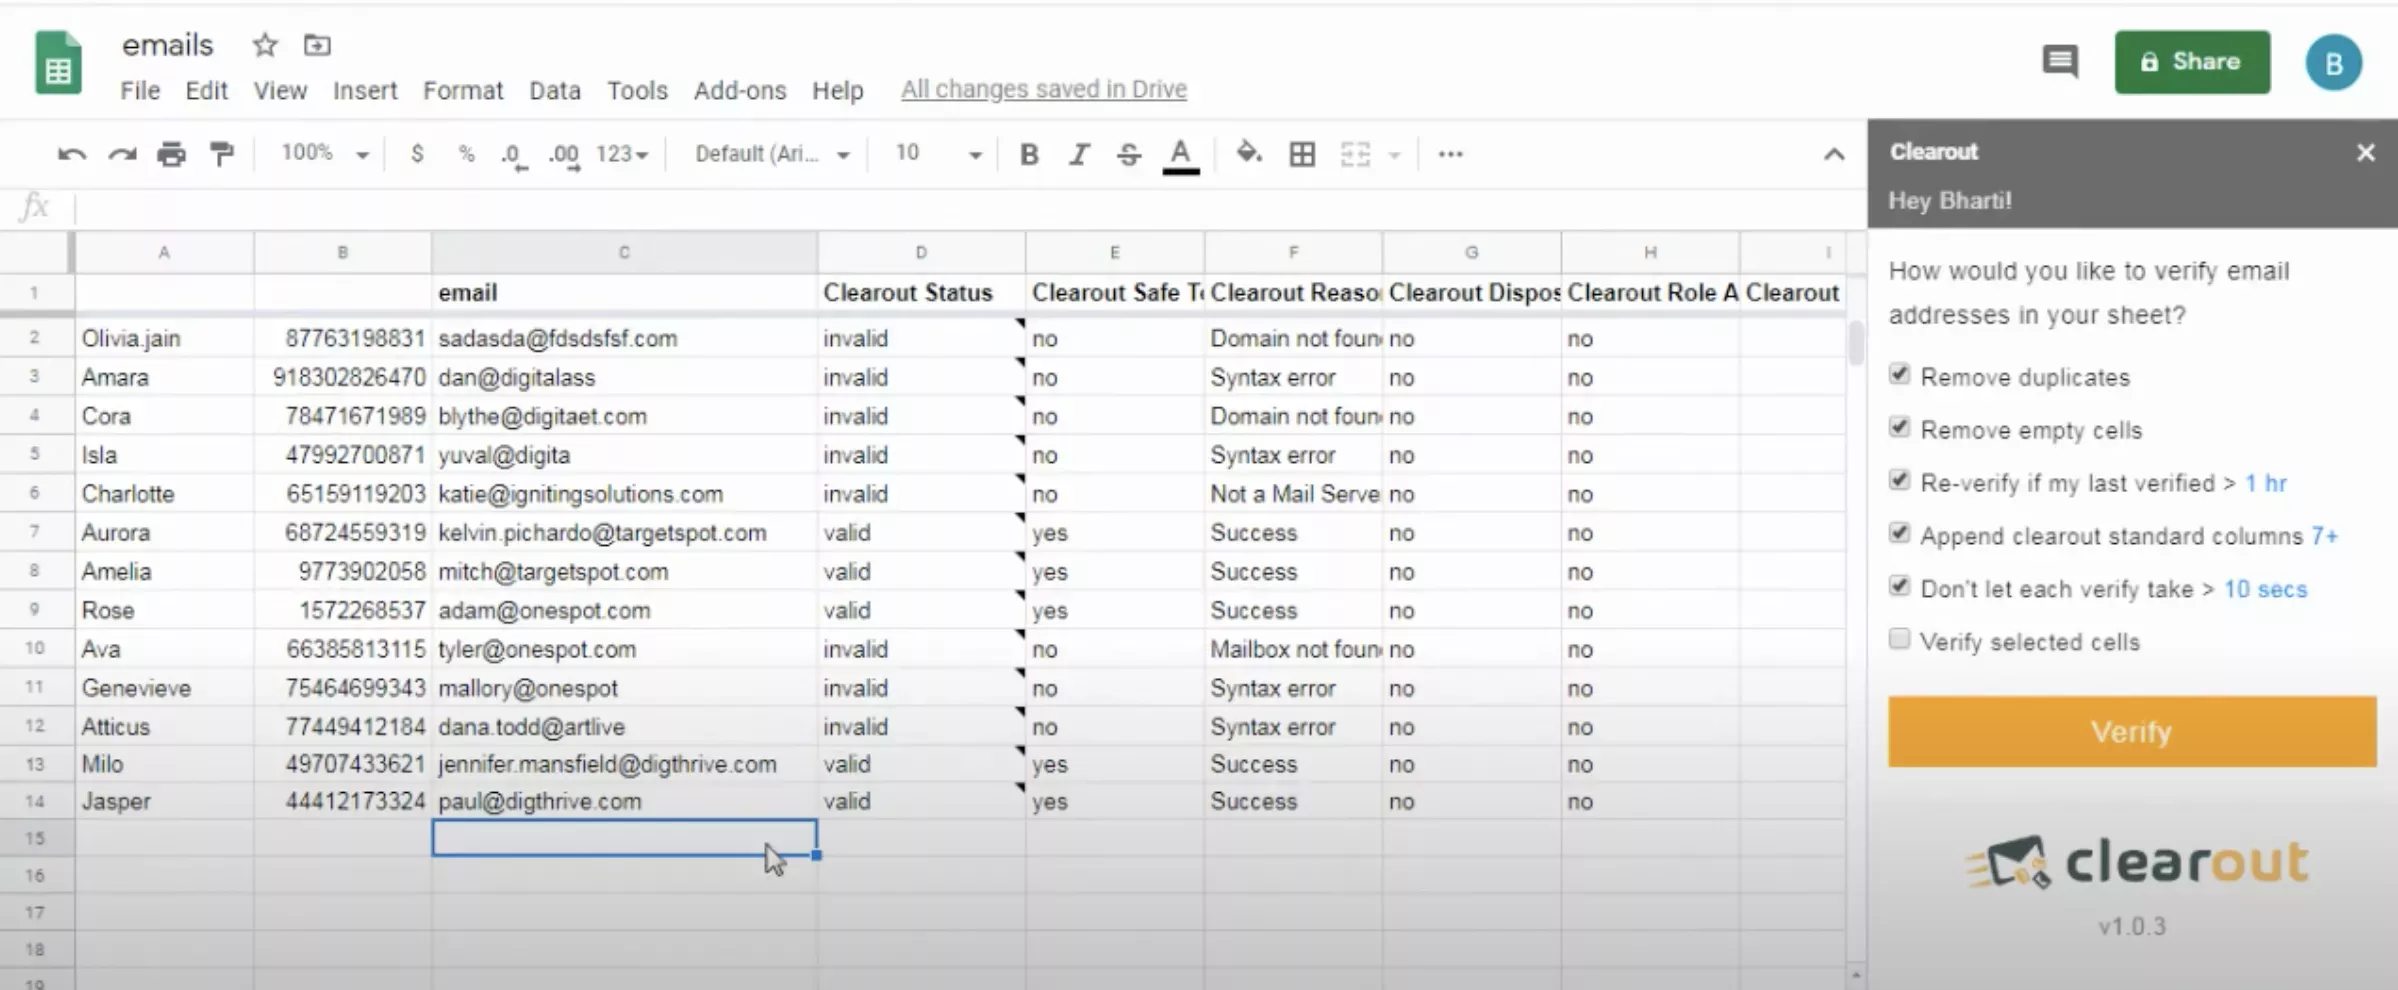Click the formula bar input
The image size is (2398, 990).
tap(970, 207)
